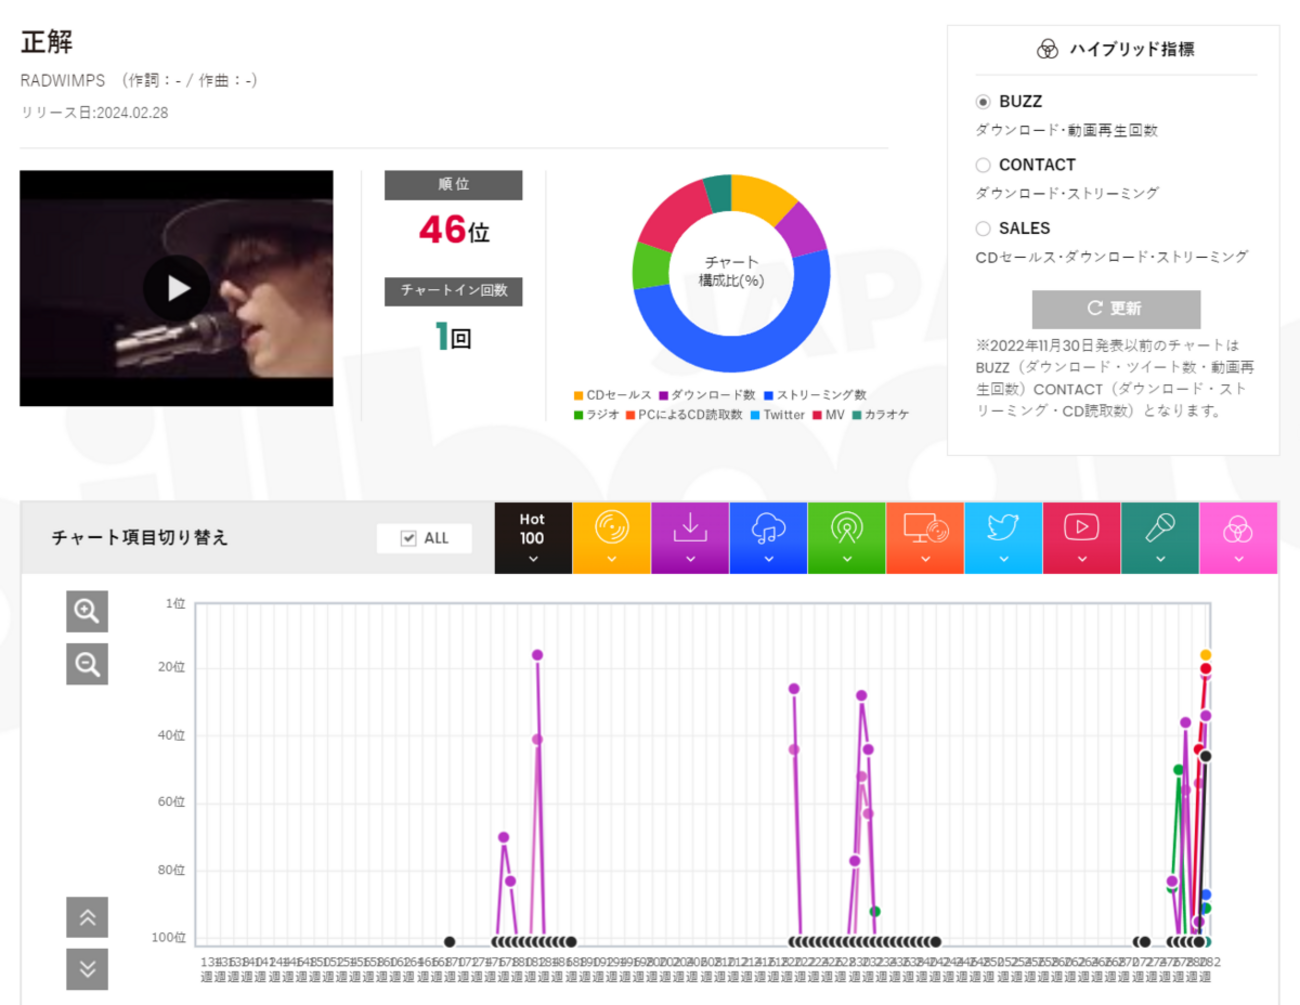The image size is (1300, 1005).
Task: Click the double-chevron down button beside chart
Action: click(x=87, y=969)
